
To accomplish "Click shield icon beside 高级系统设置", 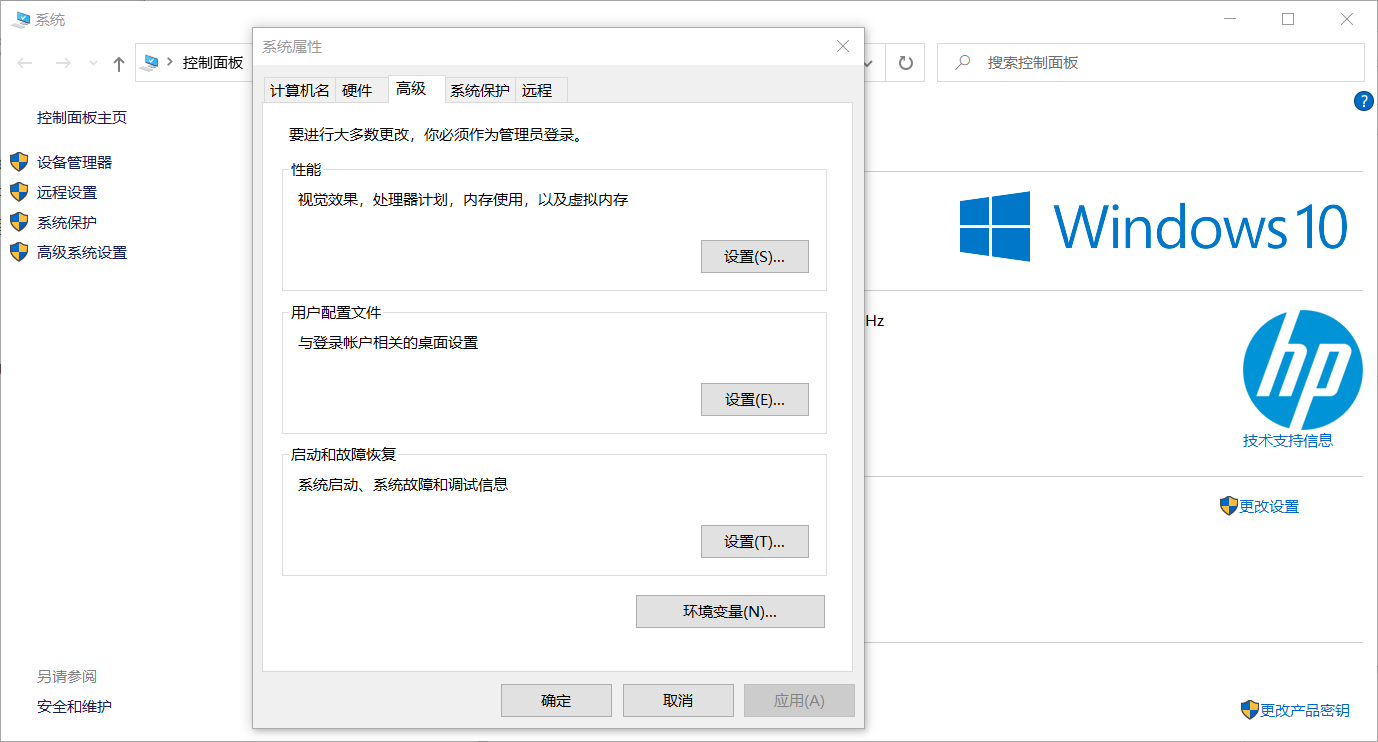I will 19,252.
